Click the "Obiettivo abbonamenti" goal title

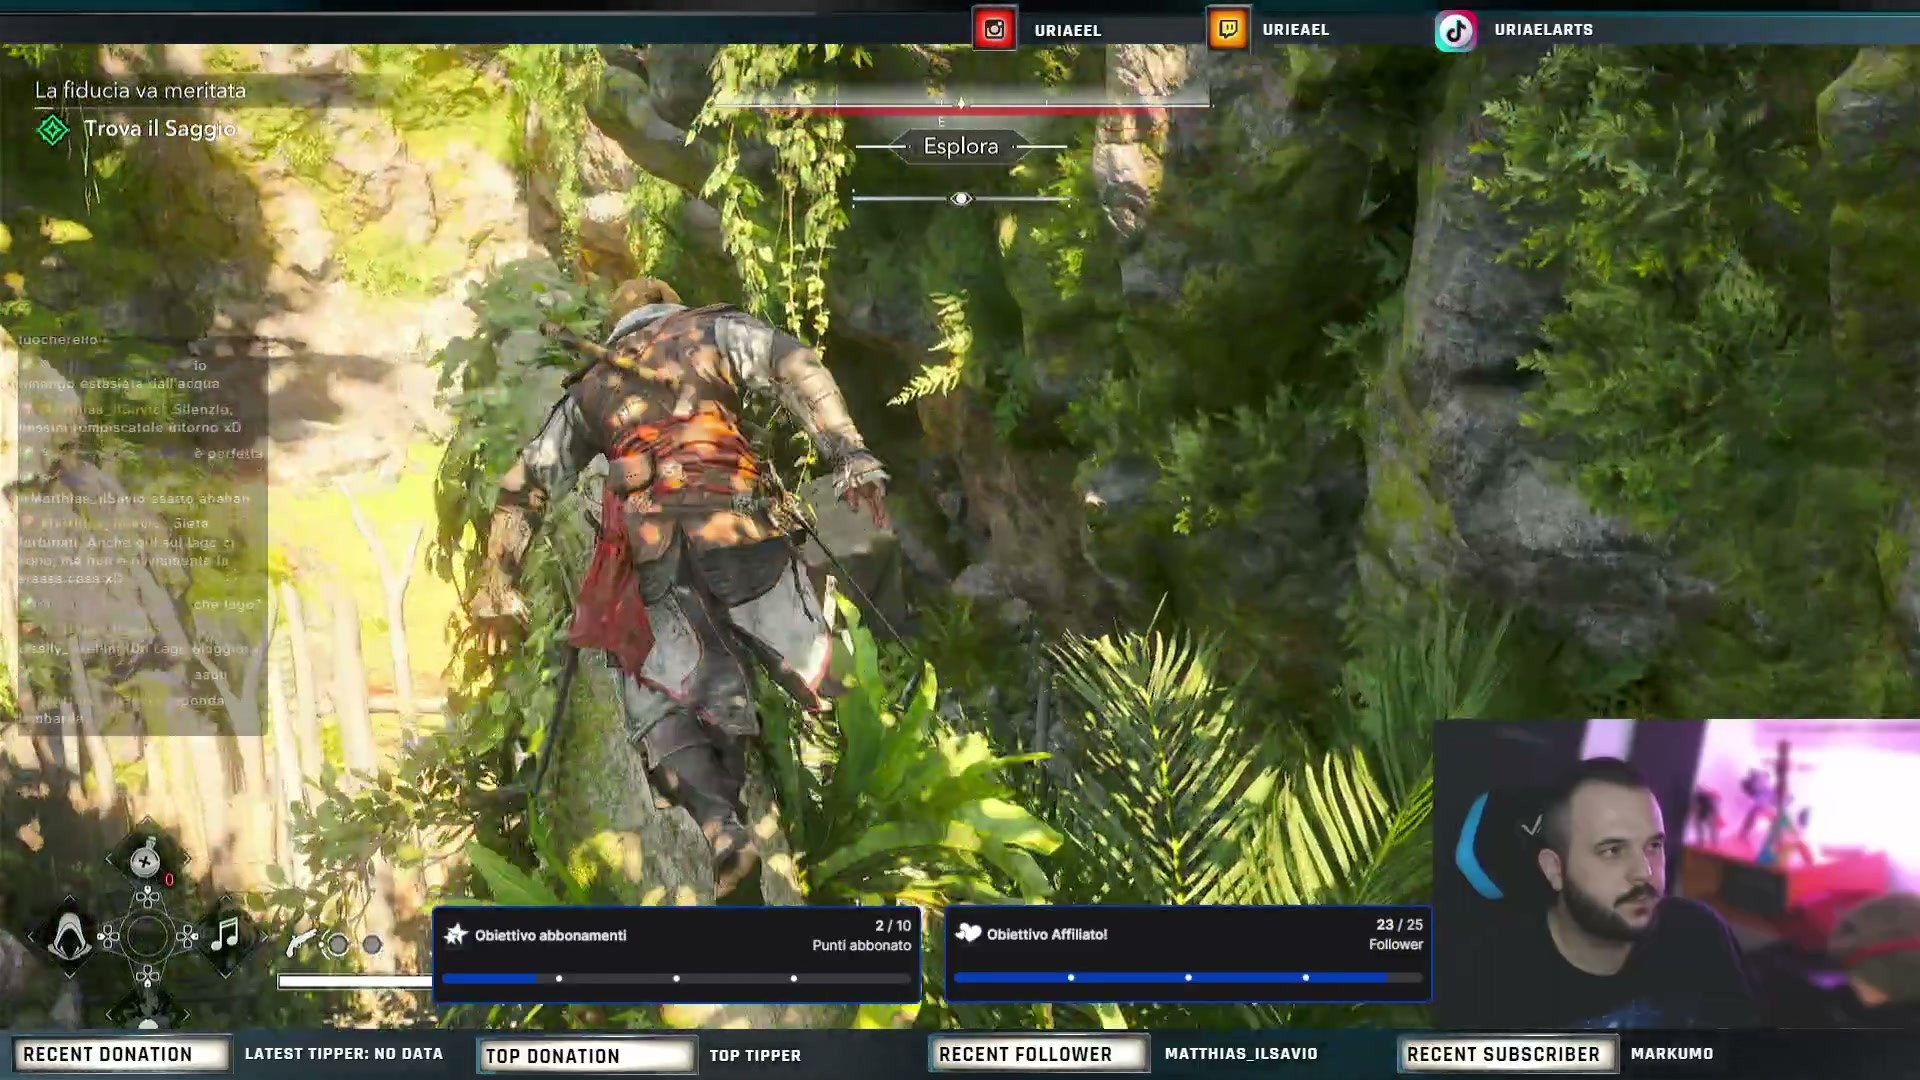coord(550,936)
